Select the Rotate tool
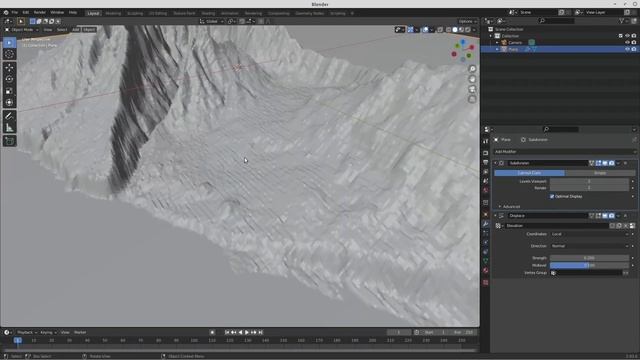 pyautogui.click(x=9, y=79)
